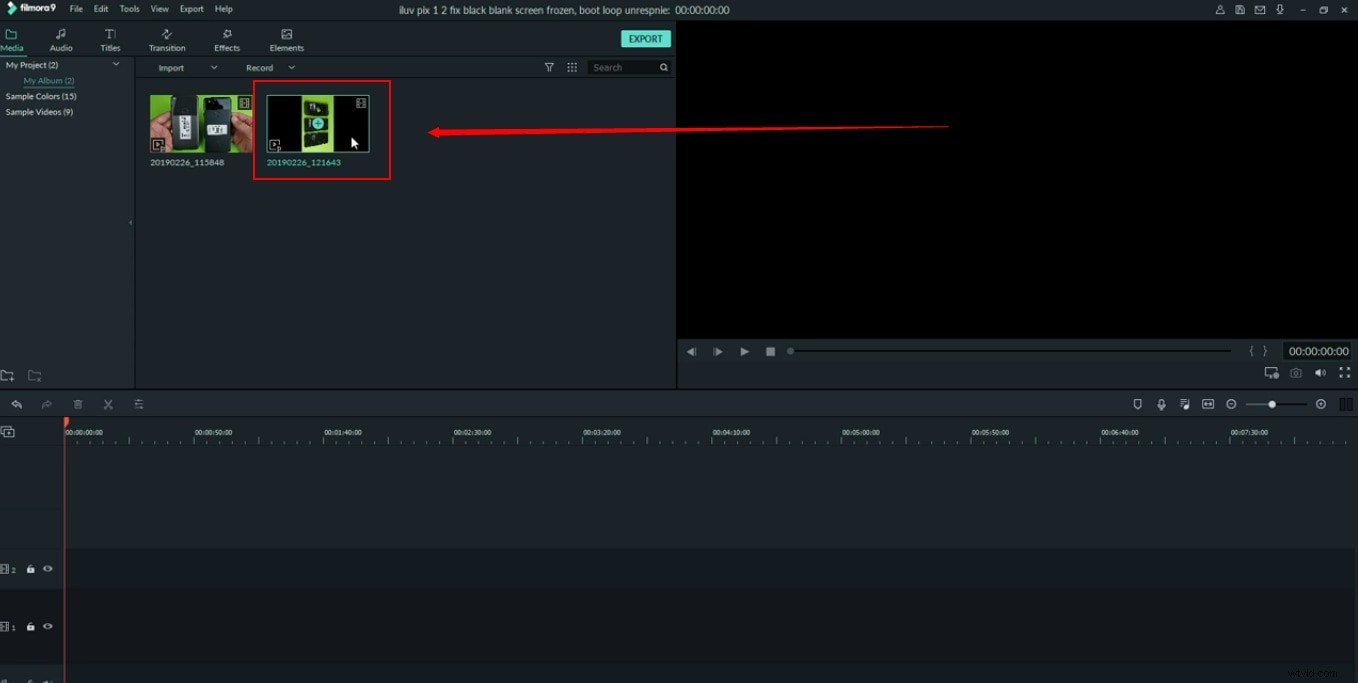The image size is (1358, 683).
Task: Switch to the Audio tab
Action: [60, 40]
